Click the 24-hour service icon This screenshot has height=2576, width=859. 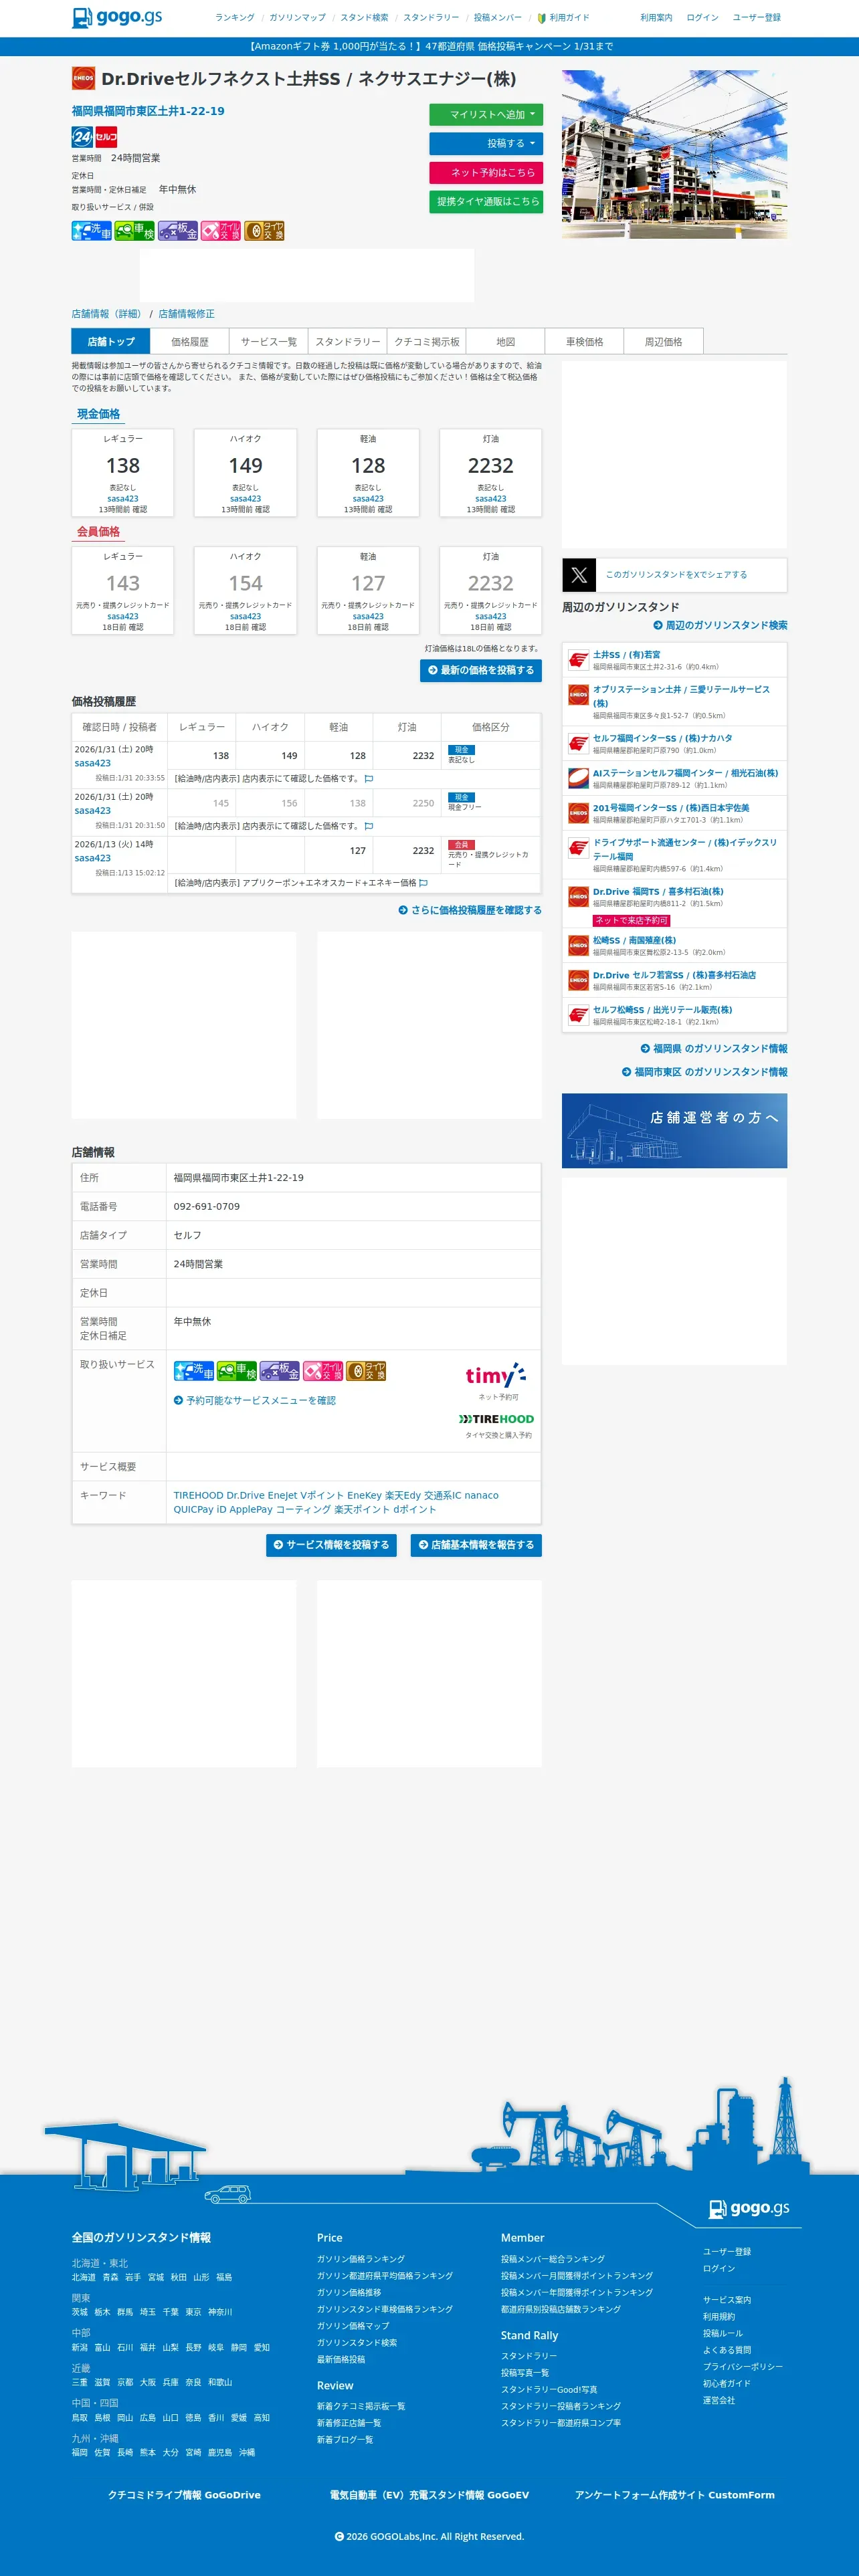(82, 137)
